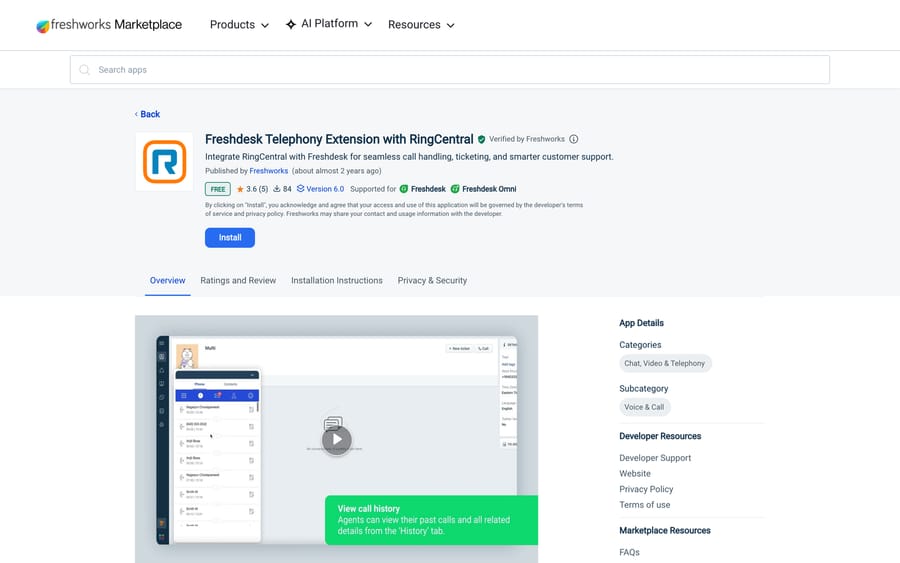Open the Verified by Freshworks info icon
900x563 pixels.
573,139
